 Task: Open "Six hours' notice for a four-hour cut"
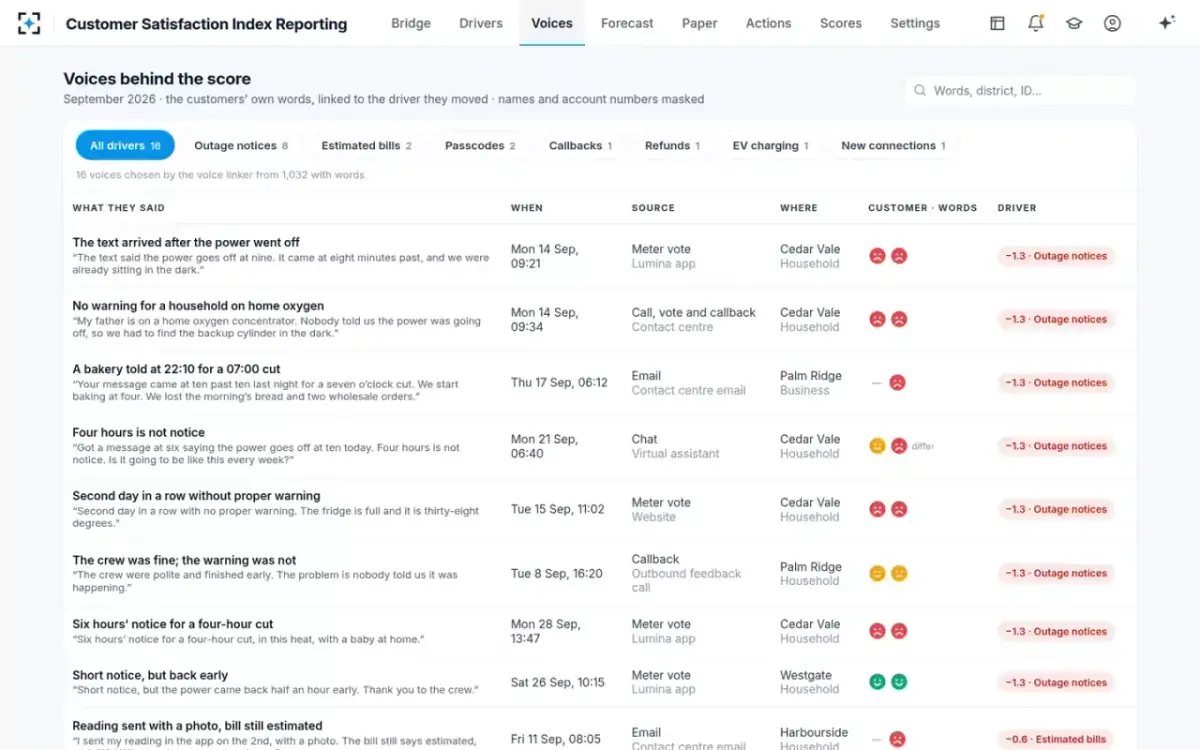[x=173, y=624]
